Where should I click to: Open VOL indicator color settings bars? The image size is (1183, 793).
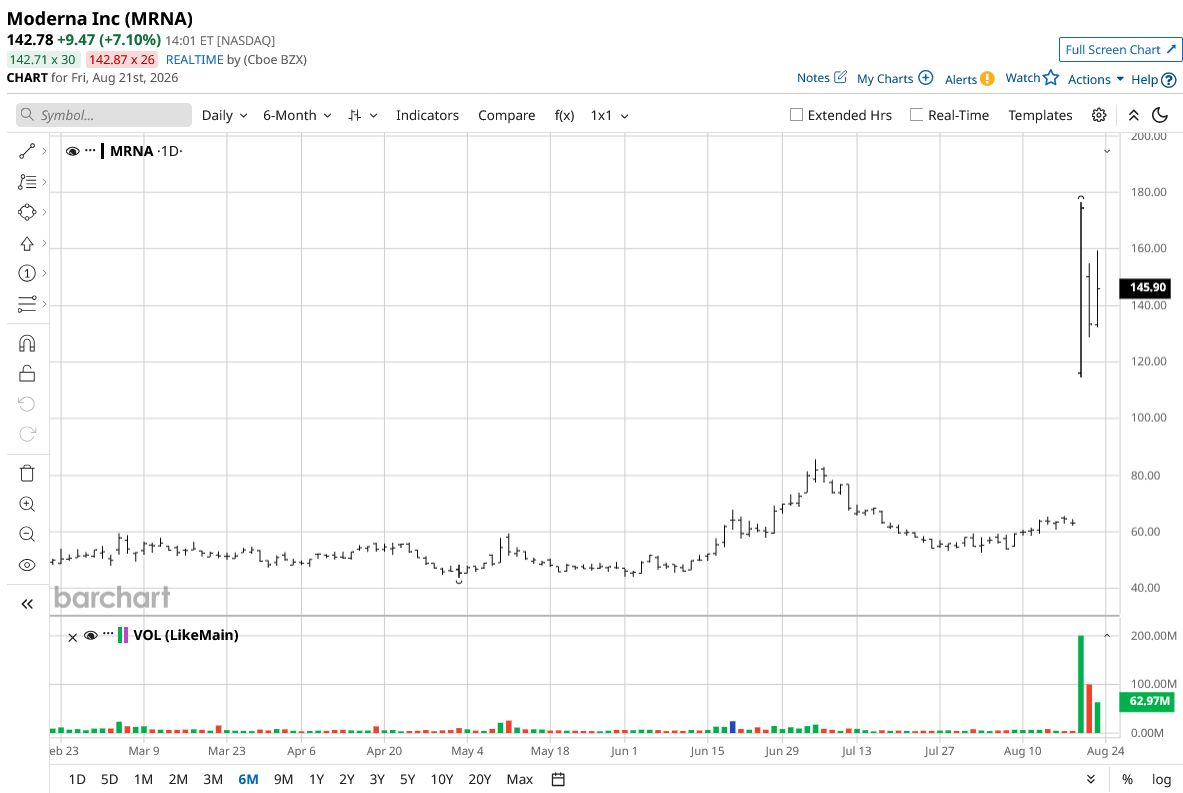pyautogui.click(x=123, y=635)
